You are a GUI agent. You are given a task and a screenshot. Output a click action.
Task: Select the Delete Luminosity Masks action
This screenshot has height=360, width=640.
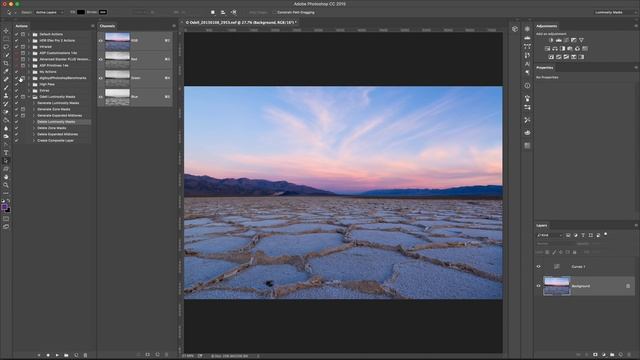tap(56, 122)
